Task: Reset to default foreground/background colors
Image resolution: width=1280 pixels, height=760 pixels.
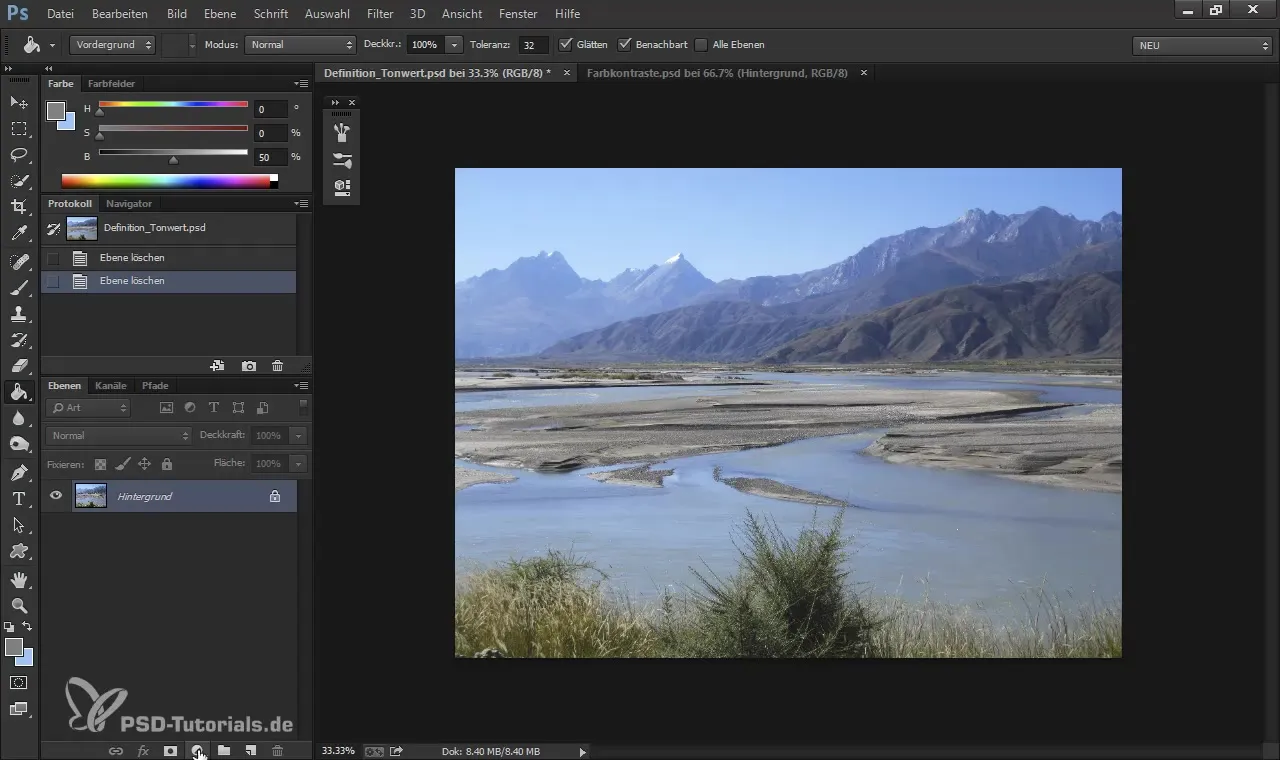Action: (9, 626)
